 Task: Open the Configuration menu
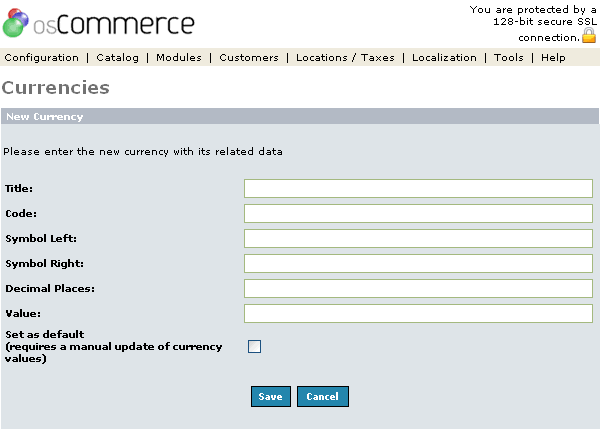(x=41, y=57)
